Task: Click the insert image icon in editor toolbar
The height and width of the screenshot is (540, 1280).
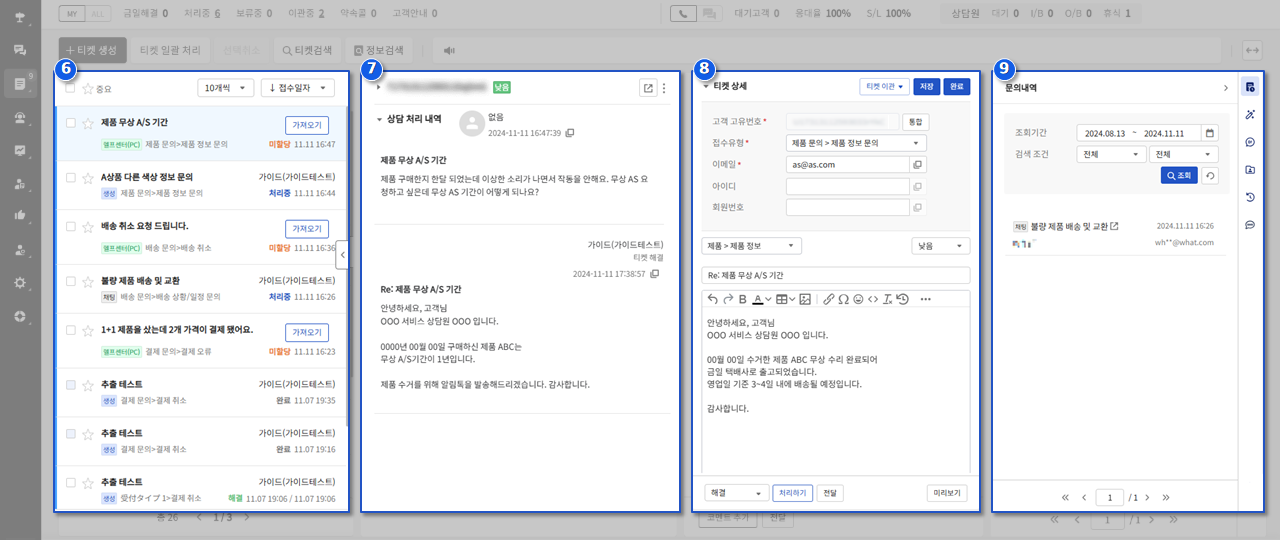Action: point(805,299)
